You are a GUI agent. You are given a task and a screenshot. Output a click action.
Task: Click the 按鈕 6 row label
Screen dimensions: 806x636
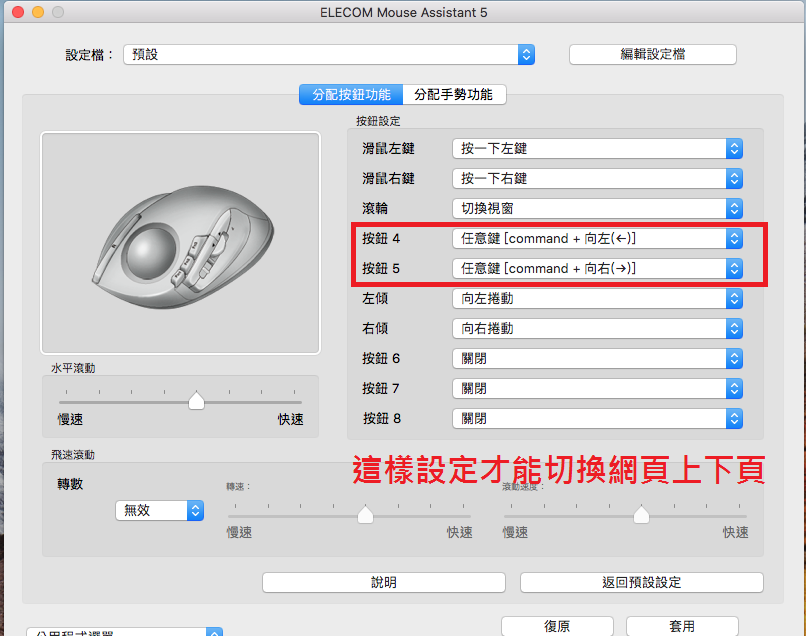(x=381, y=358)
